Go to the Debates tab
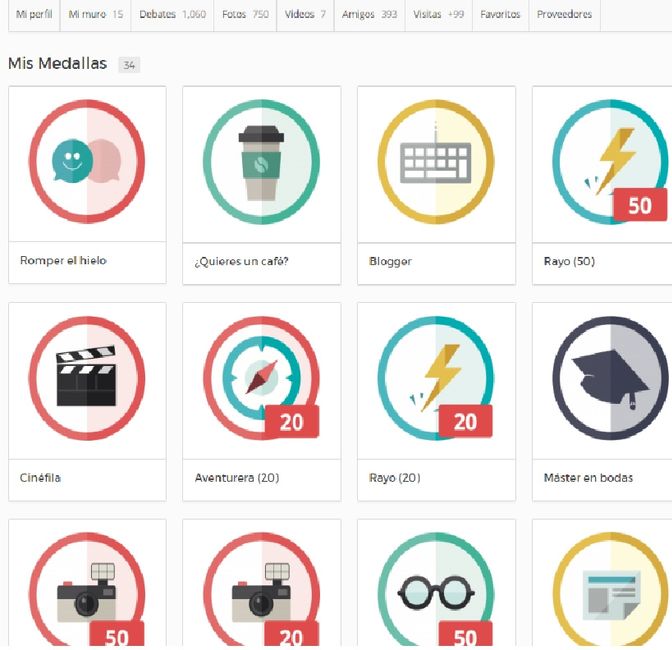The height and width of the screenshot is (650, 672). coord(172,15)
